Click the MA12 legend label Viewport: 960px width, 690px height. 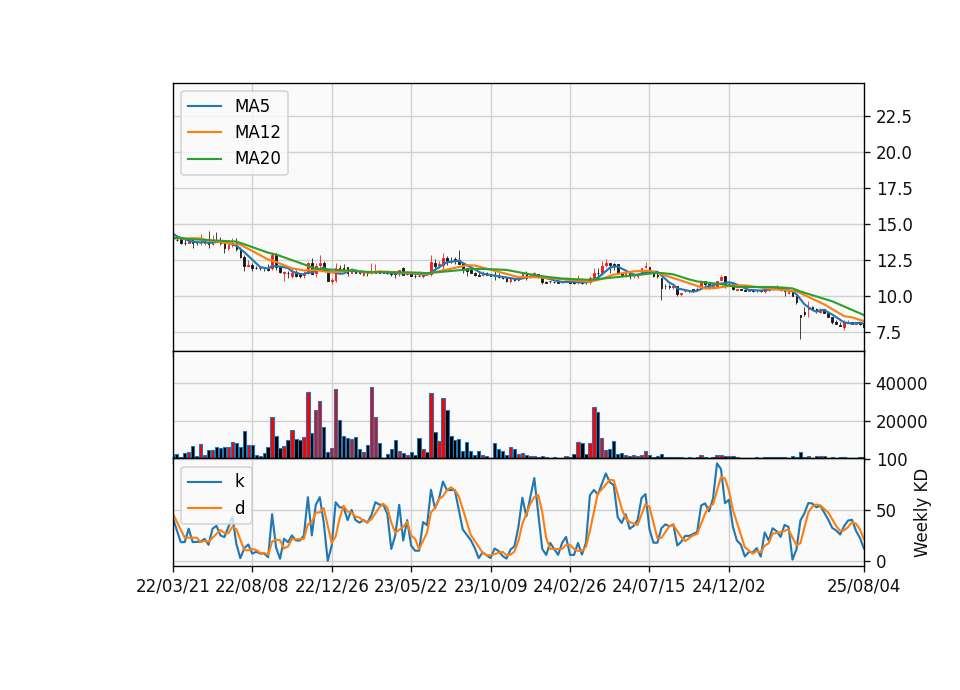tap(257, 132)
